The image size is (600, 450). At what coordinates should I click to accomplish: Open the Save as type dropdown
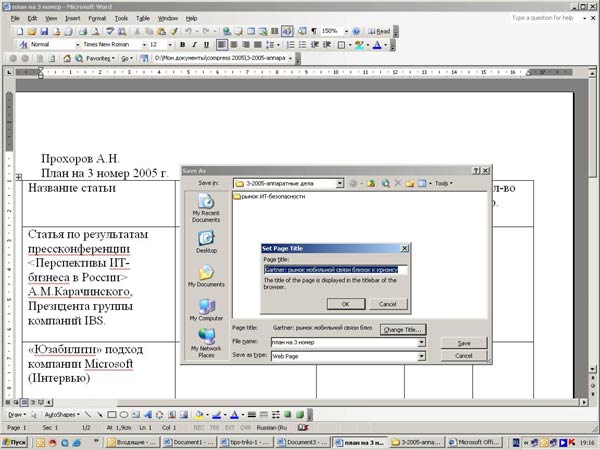pyautogui.click(x=423, y=355)
